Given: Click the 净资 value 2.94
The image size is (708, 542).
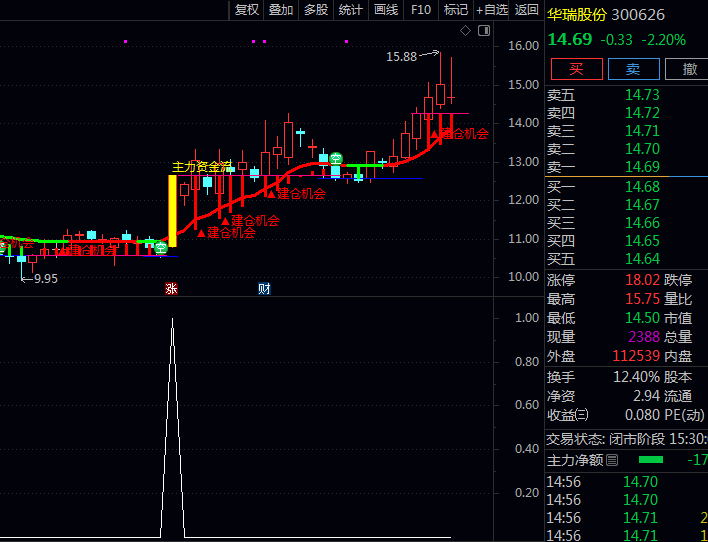Looking at the screenshot, I should (x=647, y=396).
